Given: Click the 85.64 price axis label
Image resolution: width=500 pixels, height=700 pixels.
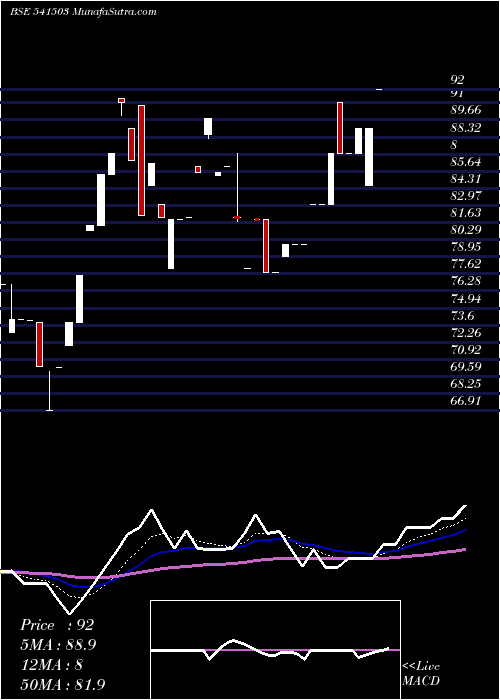Looking at the screenshot, I should (x=466, y=162).
